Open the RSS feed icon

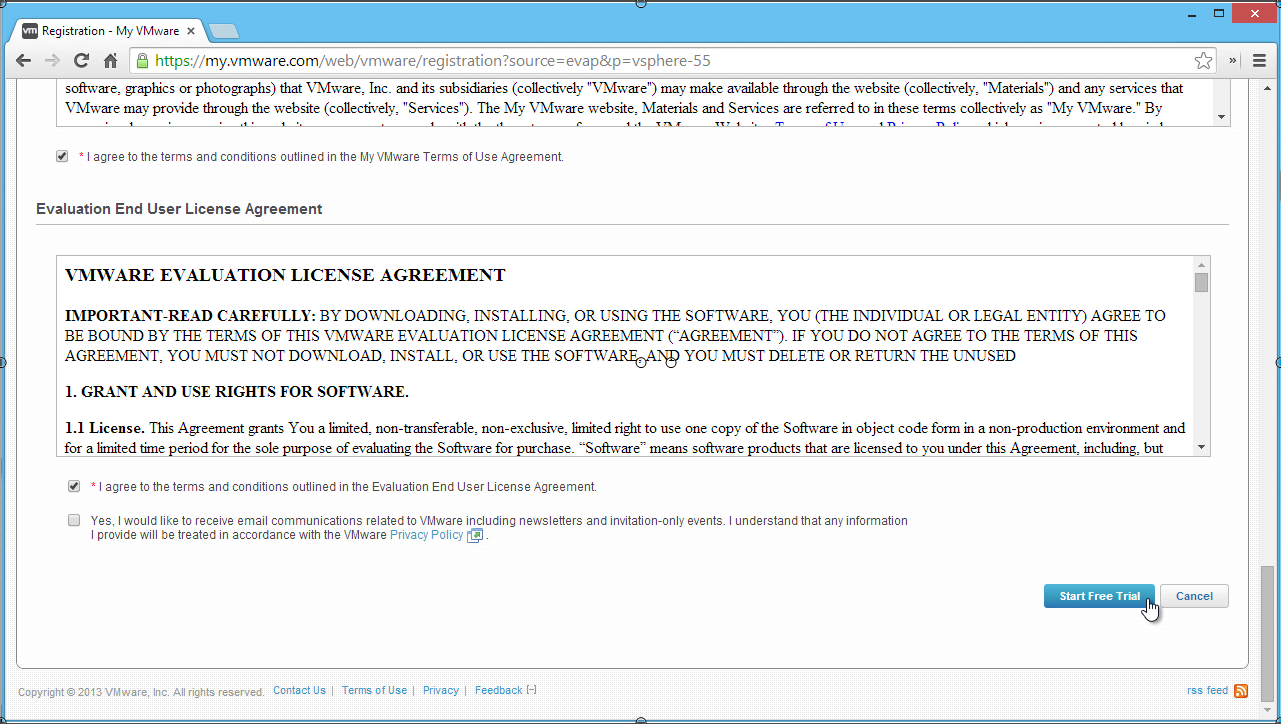1241,691
